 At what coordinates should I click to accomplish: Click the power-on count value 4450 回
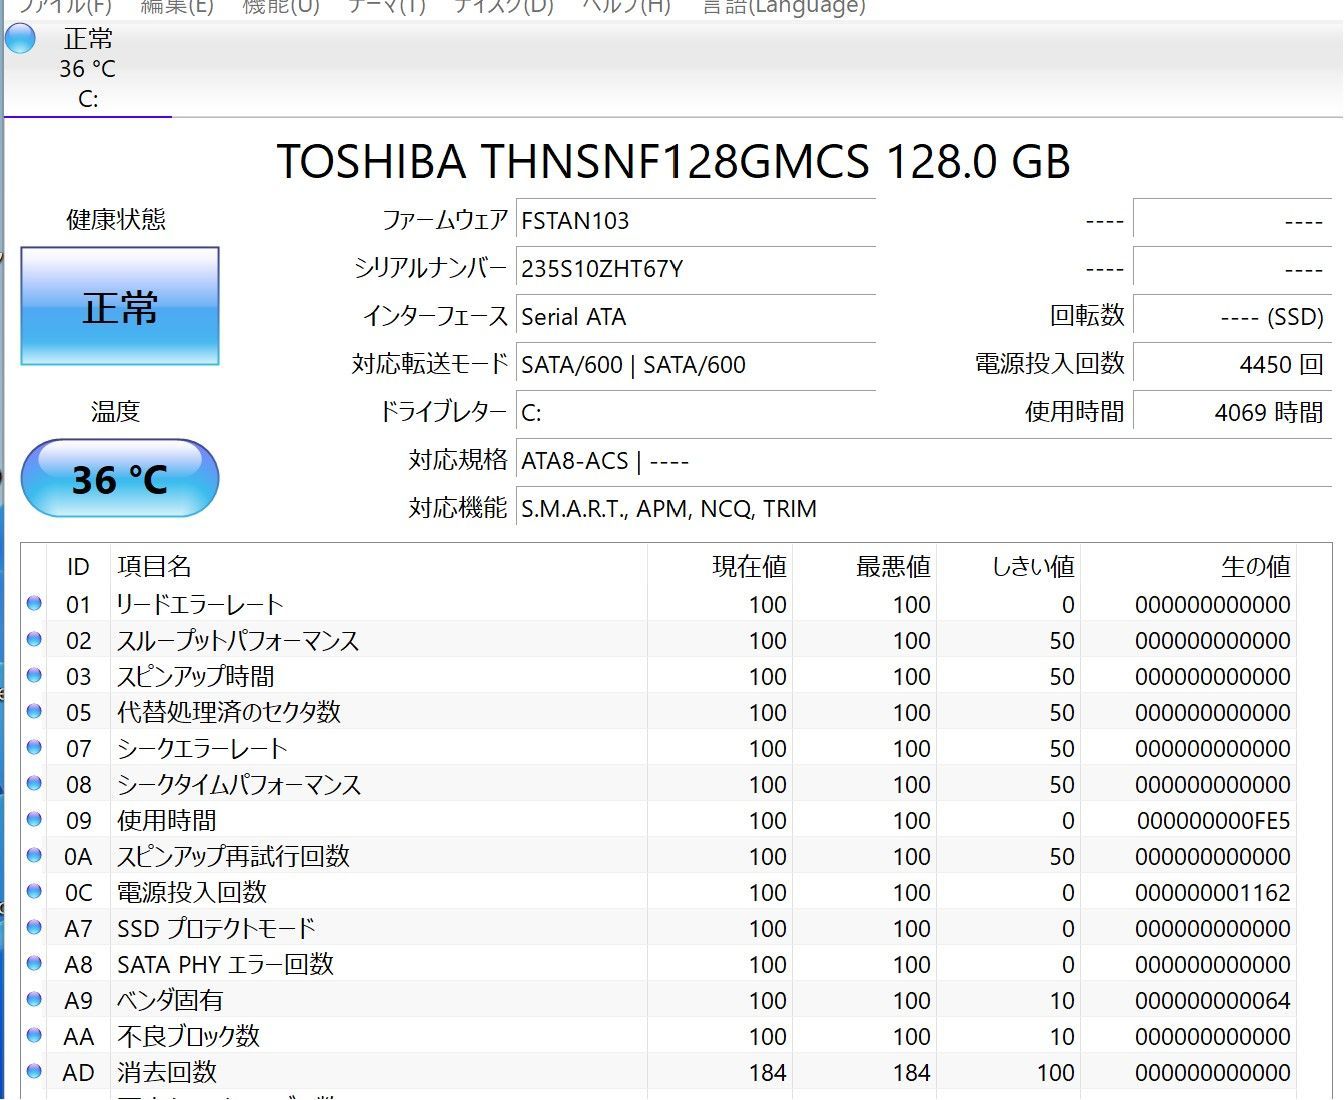1232,365
